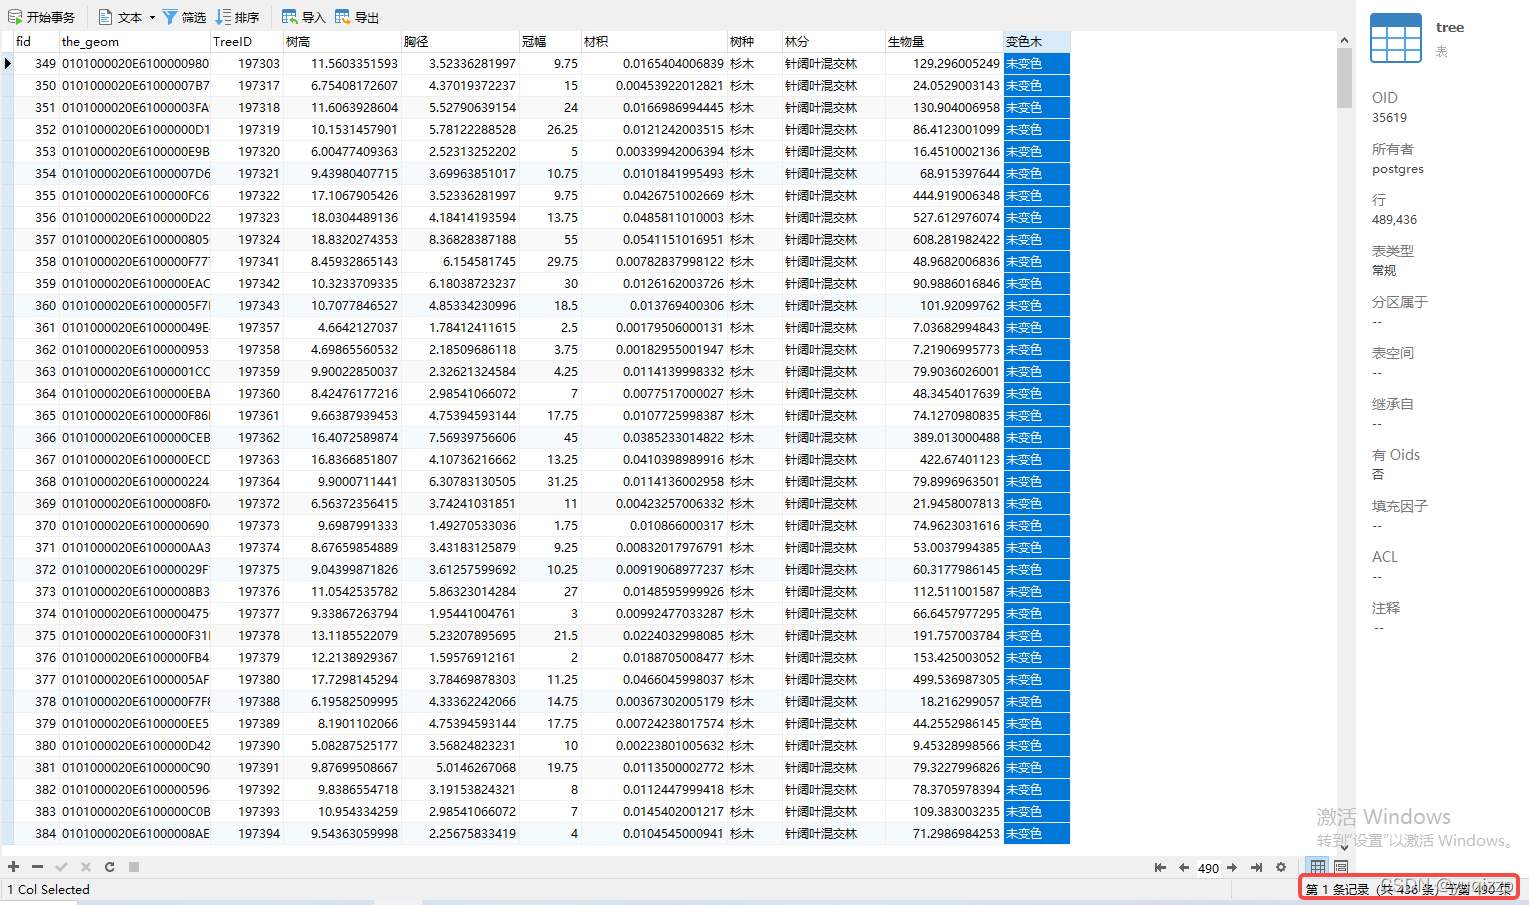
Task: Click the add new row icon
Action: click(x=13, y=866)
